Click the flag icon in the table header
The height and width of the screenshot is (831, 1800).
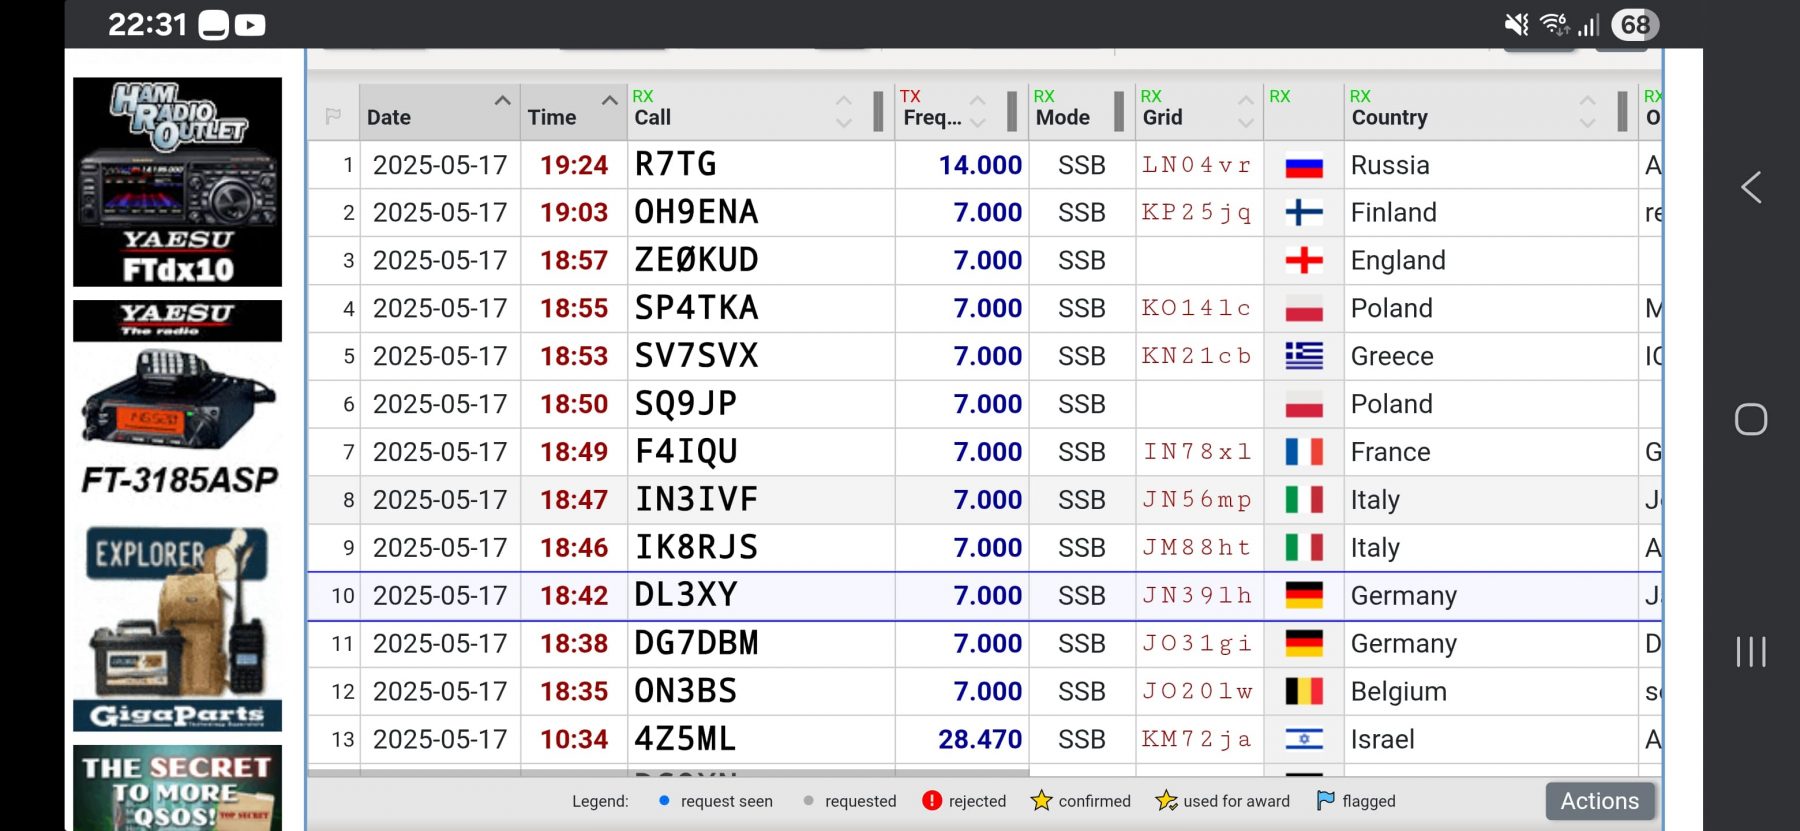[x=334, y=117]
